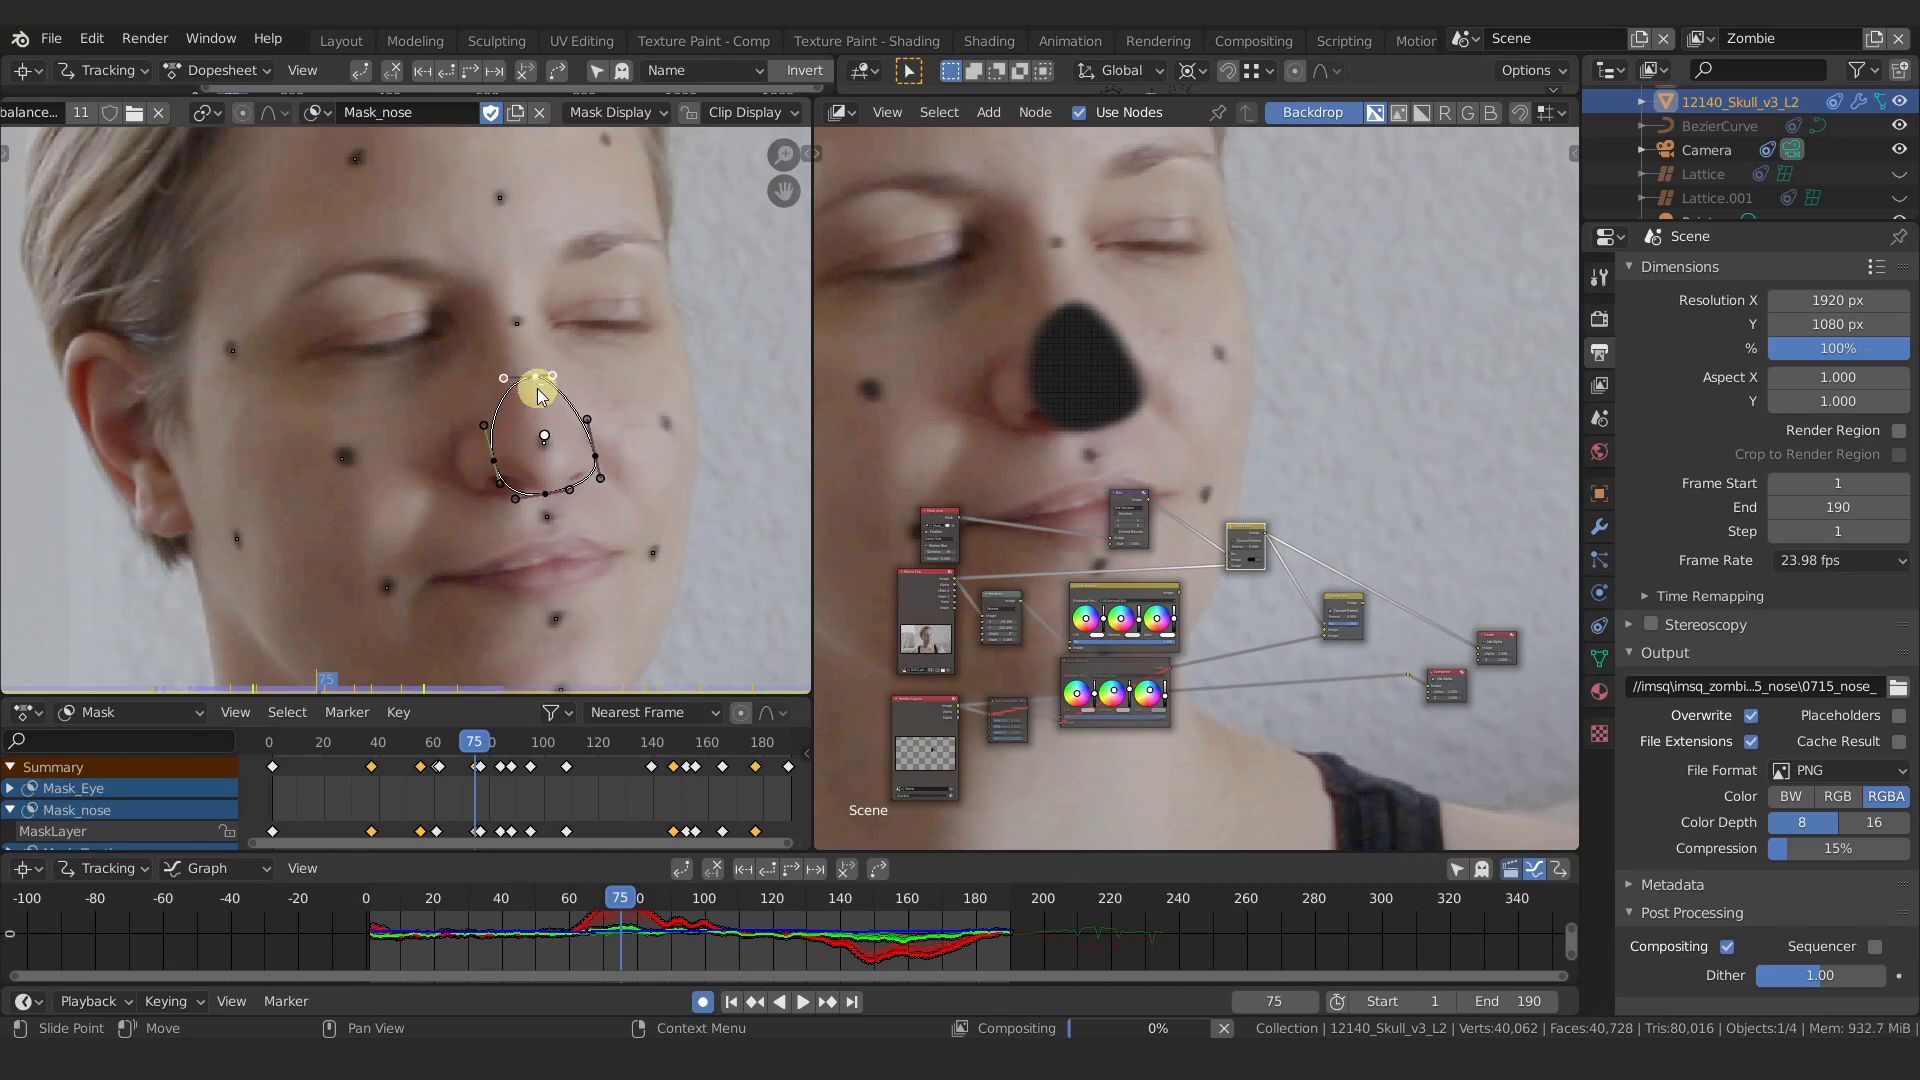Enable Sequencer checkbox
1920x1080 pixels.
[x=1875, y=947]
